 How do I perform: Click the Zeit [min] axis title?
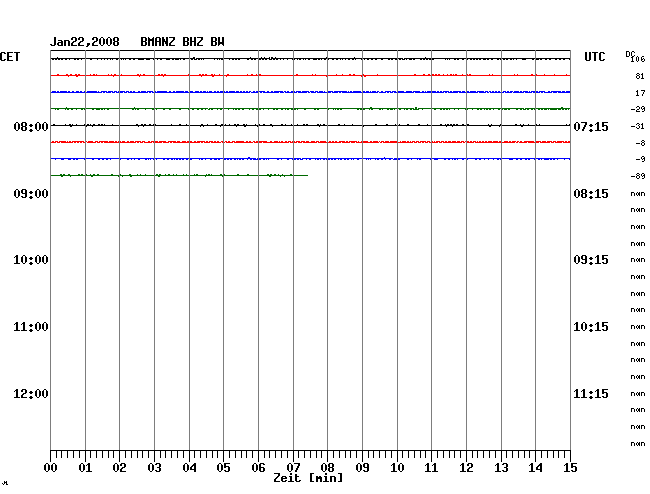308,478
